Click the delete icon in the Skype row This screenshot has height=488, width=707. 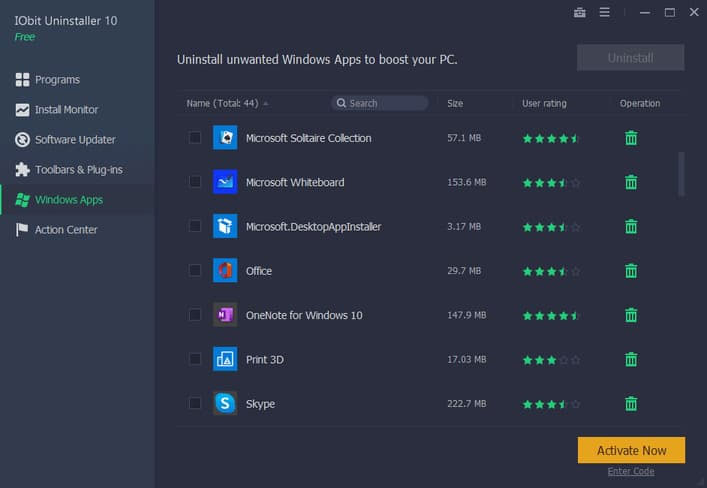(x=631, y=404)
